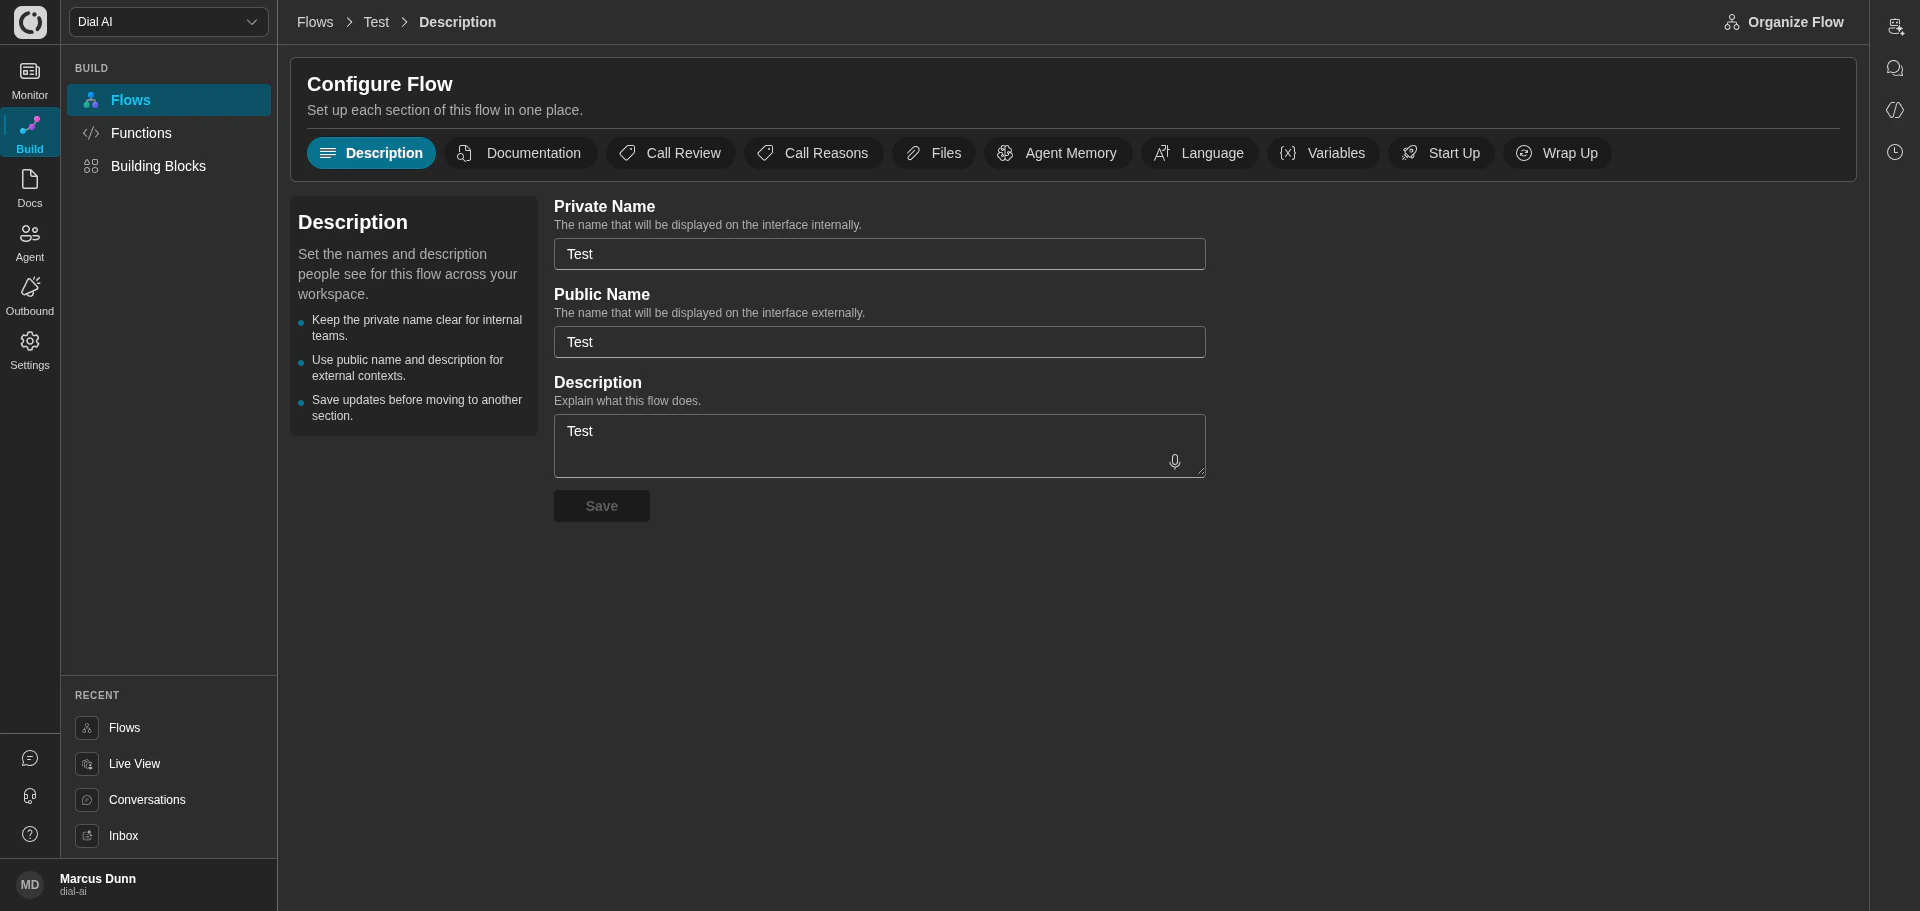The image size is (1920, 911).
Task: Open the Monitor section in the rail
Action: tap(30, 80)
